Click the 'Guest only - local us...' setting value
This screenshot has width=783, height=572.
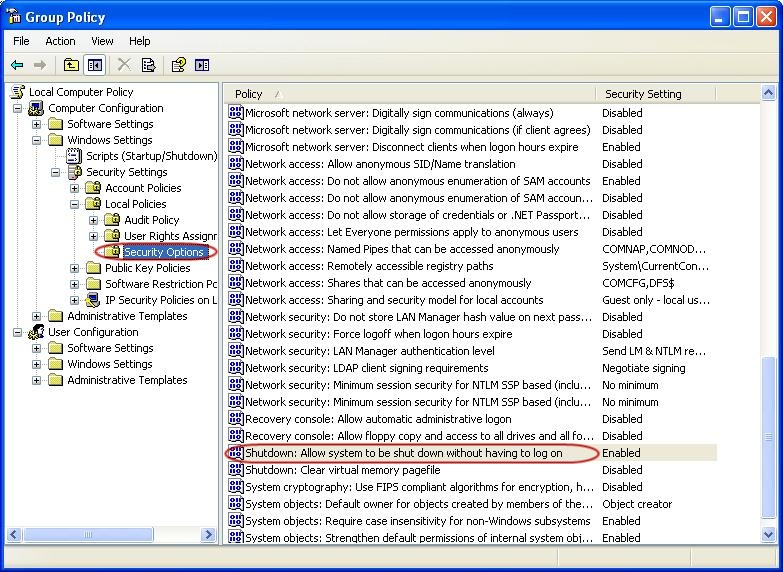coord(656,300)
